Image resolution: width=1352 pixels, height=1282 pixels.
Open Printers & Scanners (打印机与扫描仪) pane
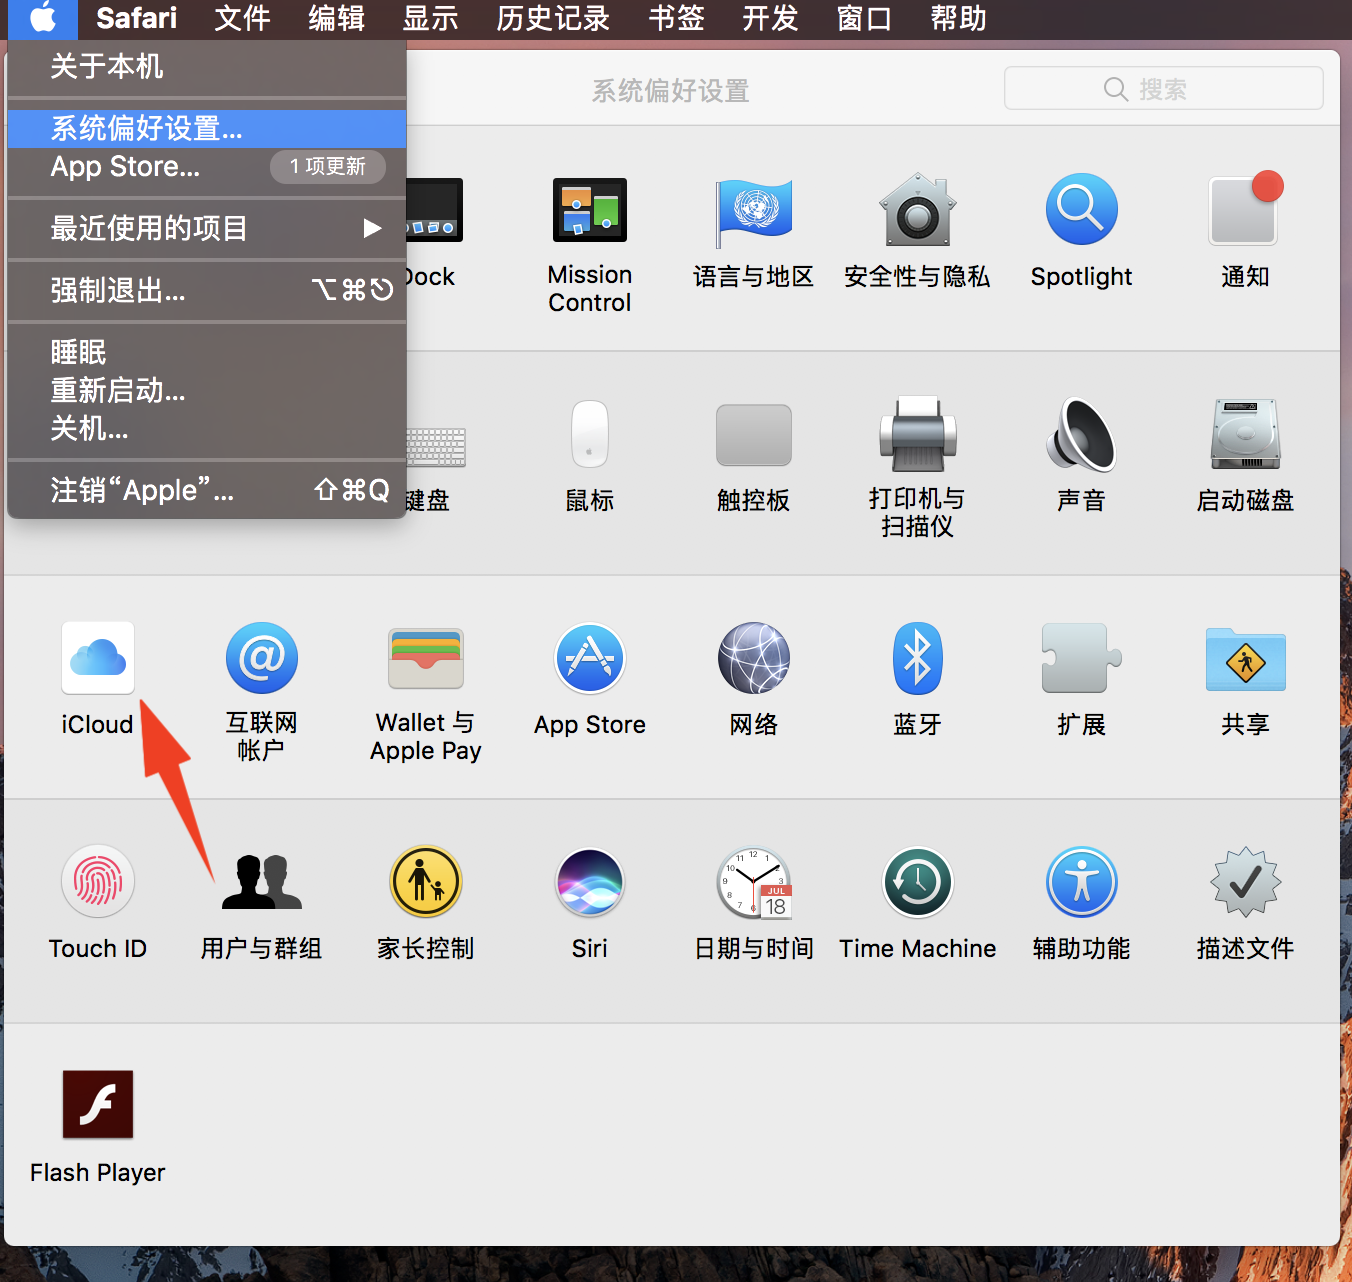click(917, 434)
